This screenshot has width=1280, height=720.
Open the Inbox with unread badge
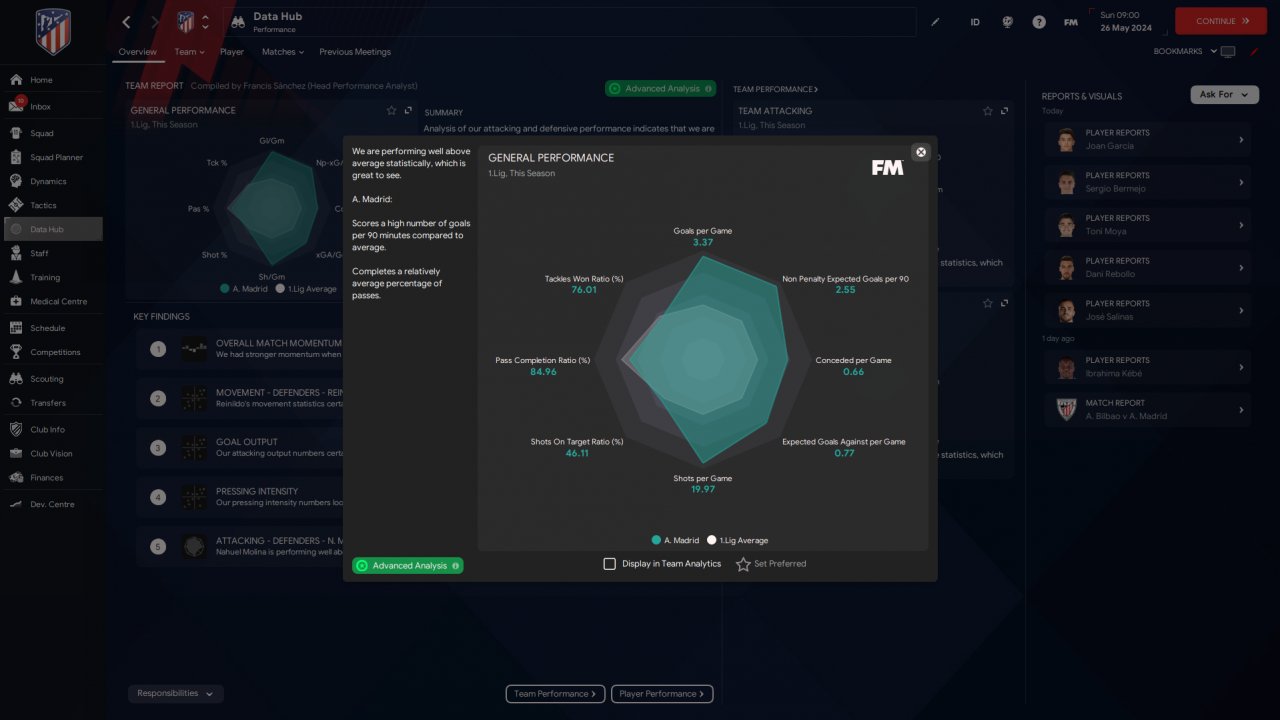(x=52, y=106)
